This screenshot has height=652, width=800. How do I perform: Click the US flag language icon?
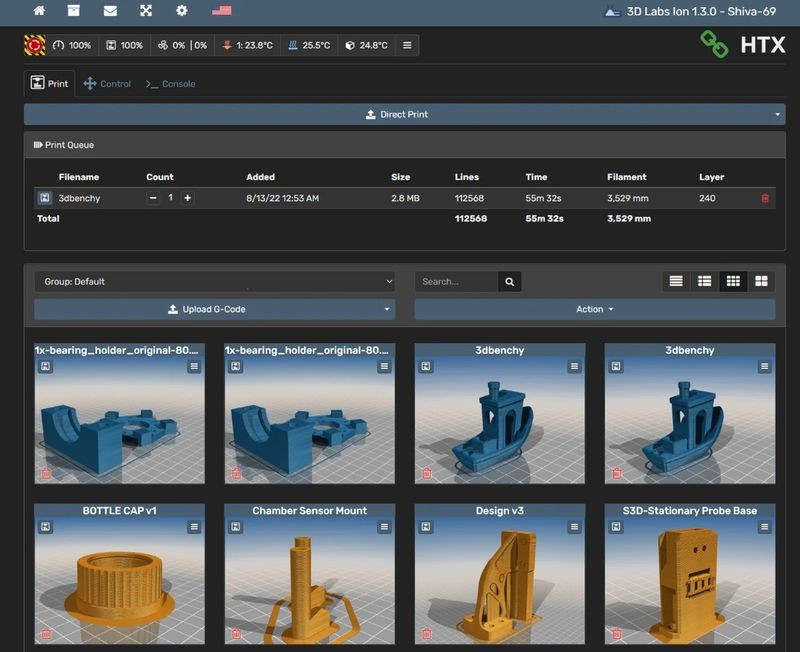point(221,11)
